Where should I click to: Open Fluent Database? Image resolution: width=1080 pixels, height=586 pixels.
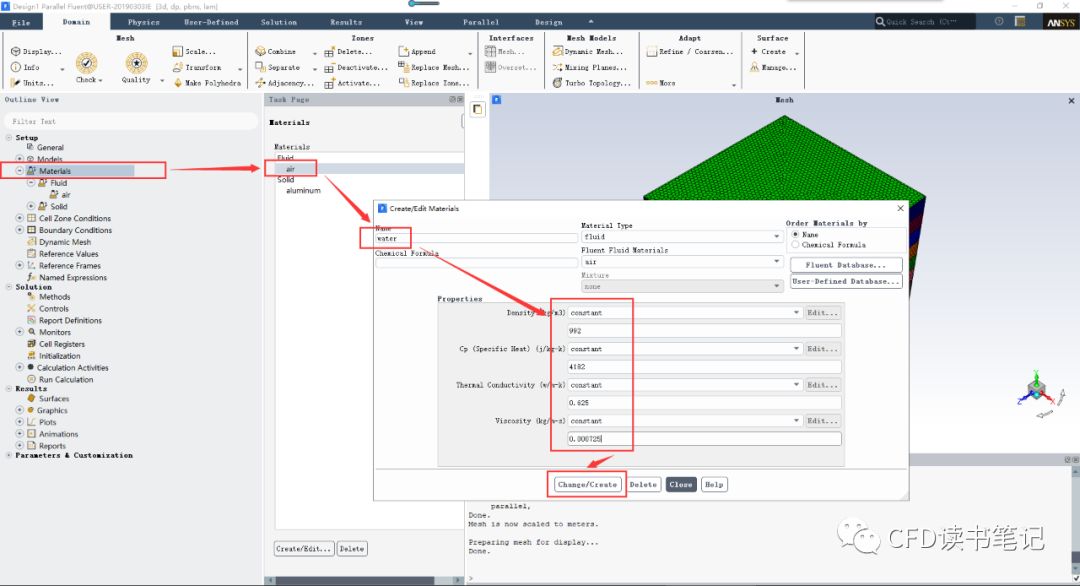pyautogui.click(x=846, y=265)
